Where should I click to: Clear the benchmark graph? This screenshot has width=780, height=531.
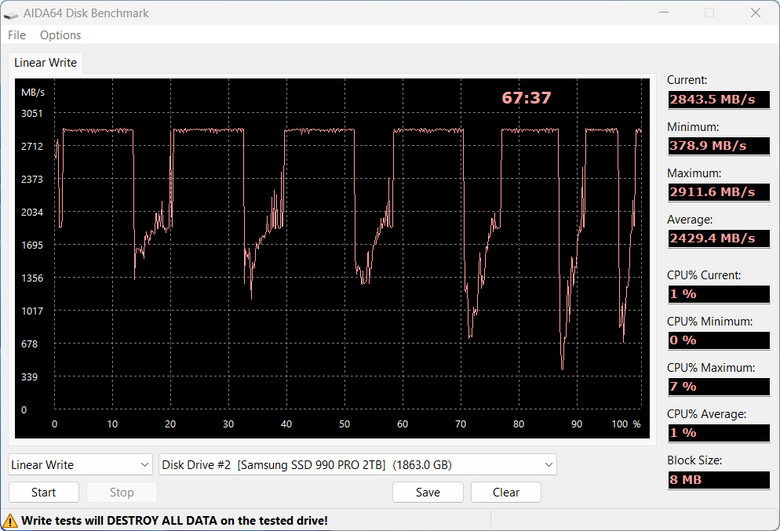(x=506, y=492)
